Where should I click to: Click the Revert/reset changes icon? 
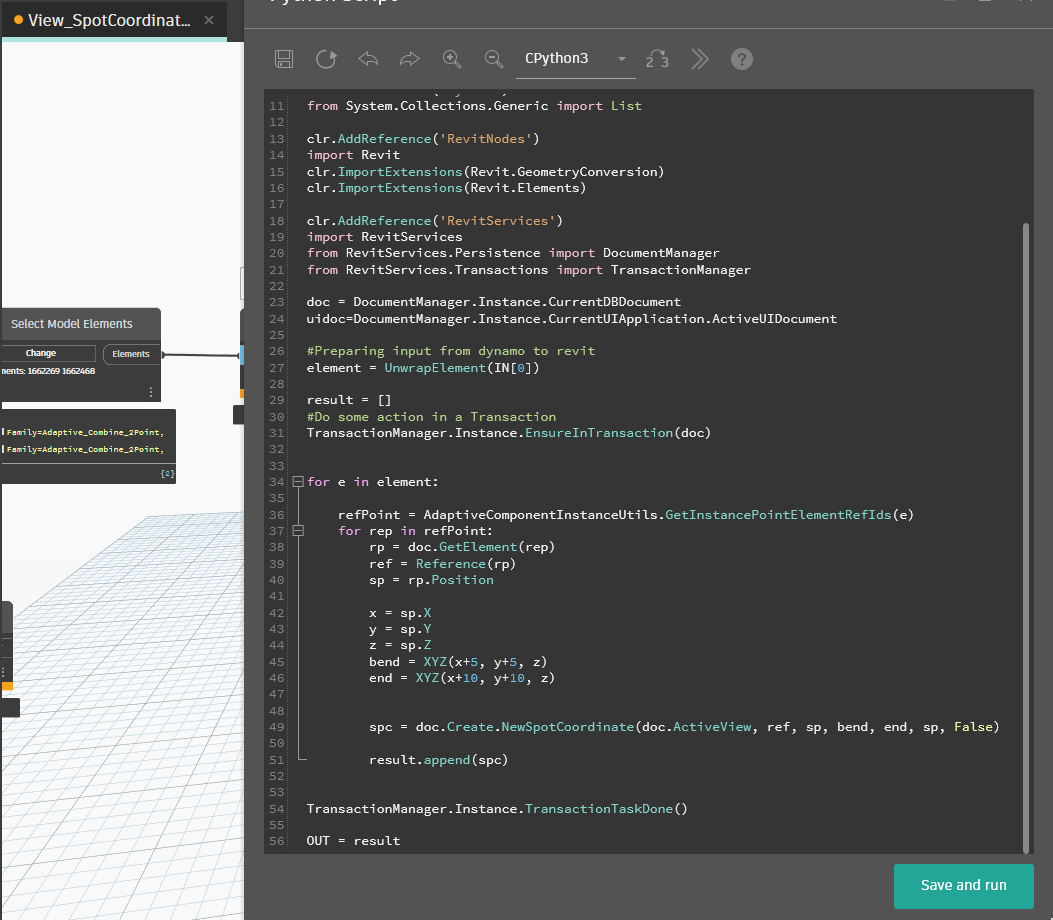(x=326, y=59)
